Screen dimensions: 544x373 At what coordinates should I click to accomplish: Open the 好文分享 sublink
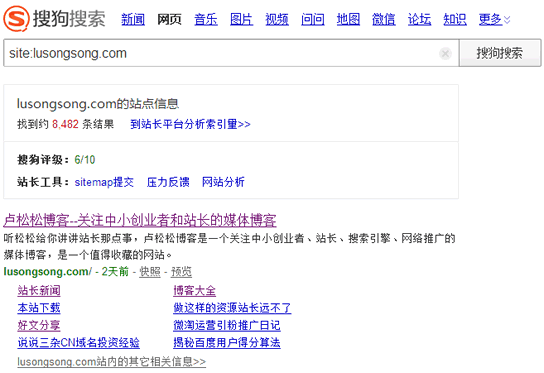point(39,325)
